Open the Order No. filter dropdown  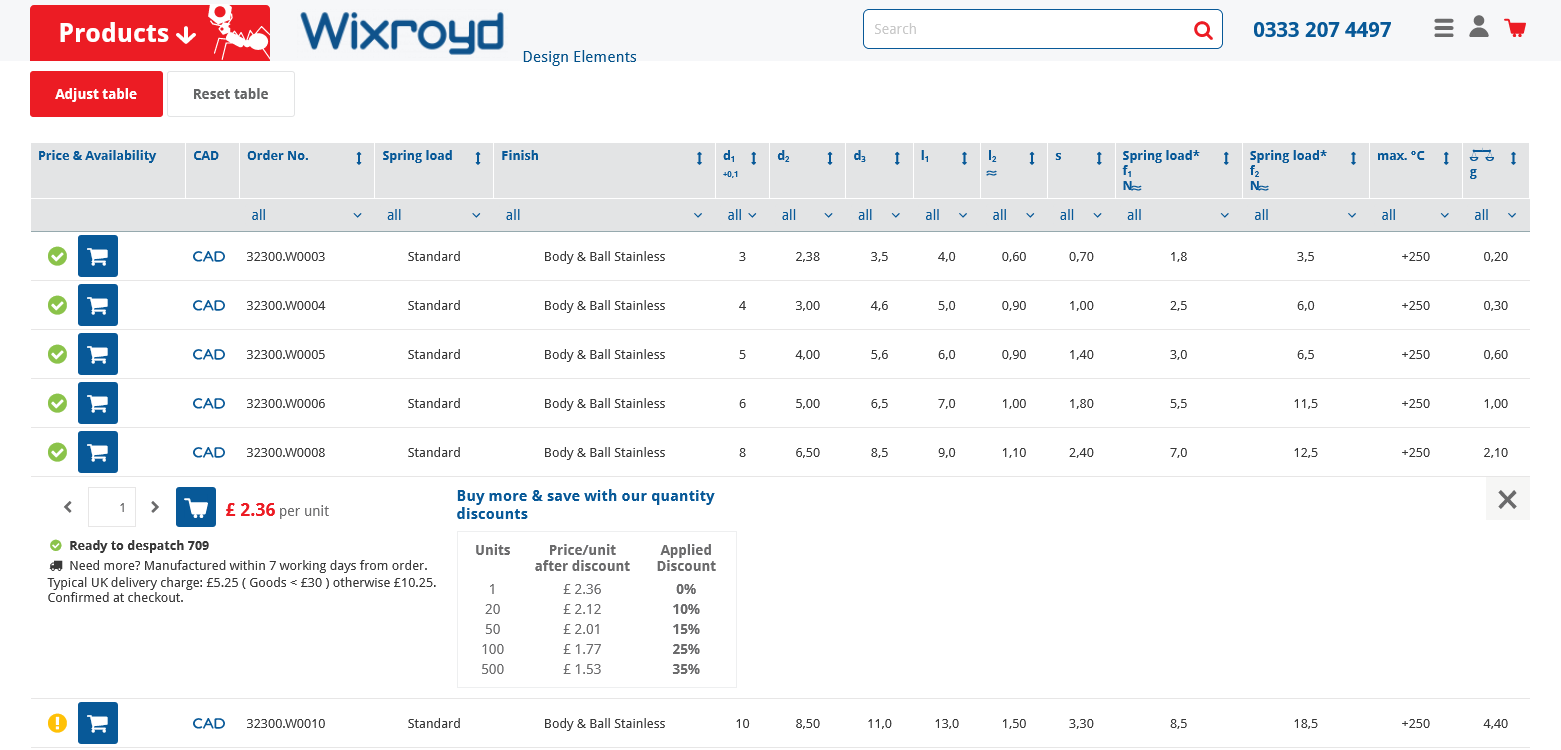pos(306,215)
